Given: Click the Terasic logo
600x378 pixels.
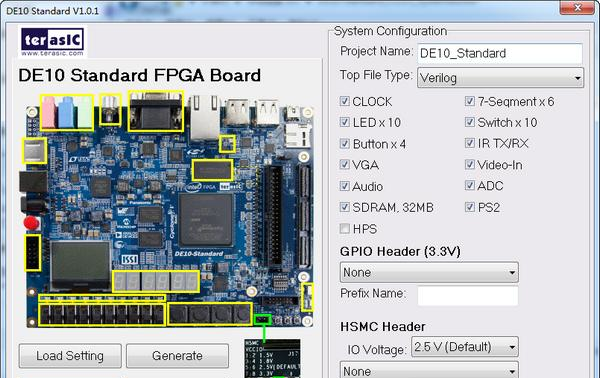Looking at the screenshot, I should (52, 41).
